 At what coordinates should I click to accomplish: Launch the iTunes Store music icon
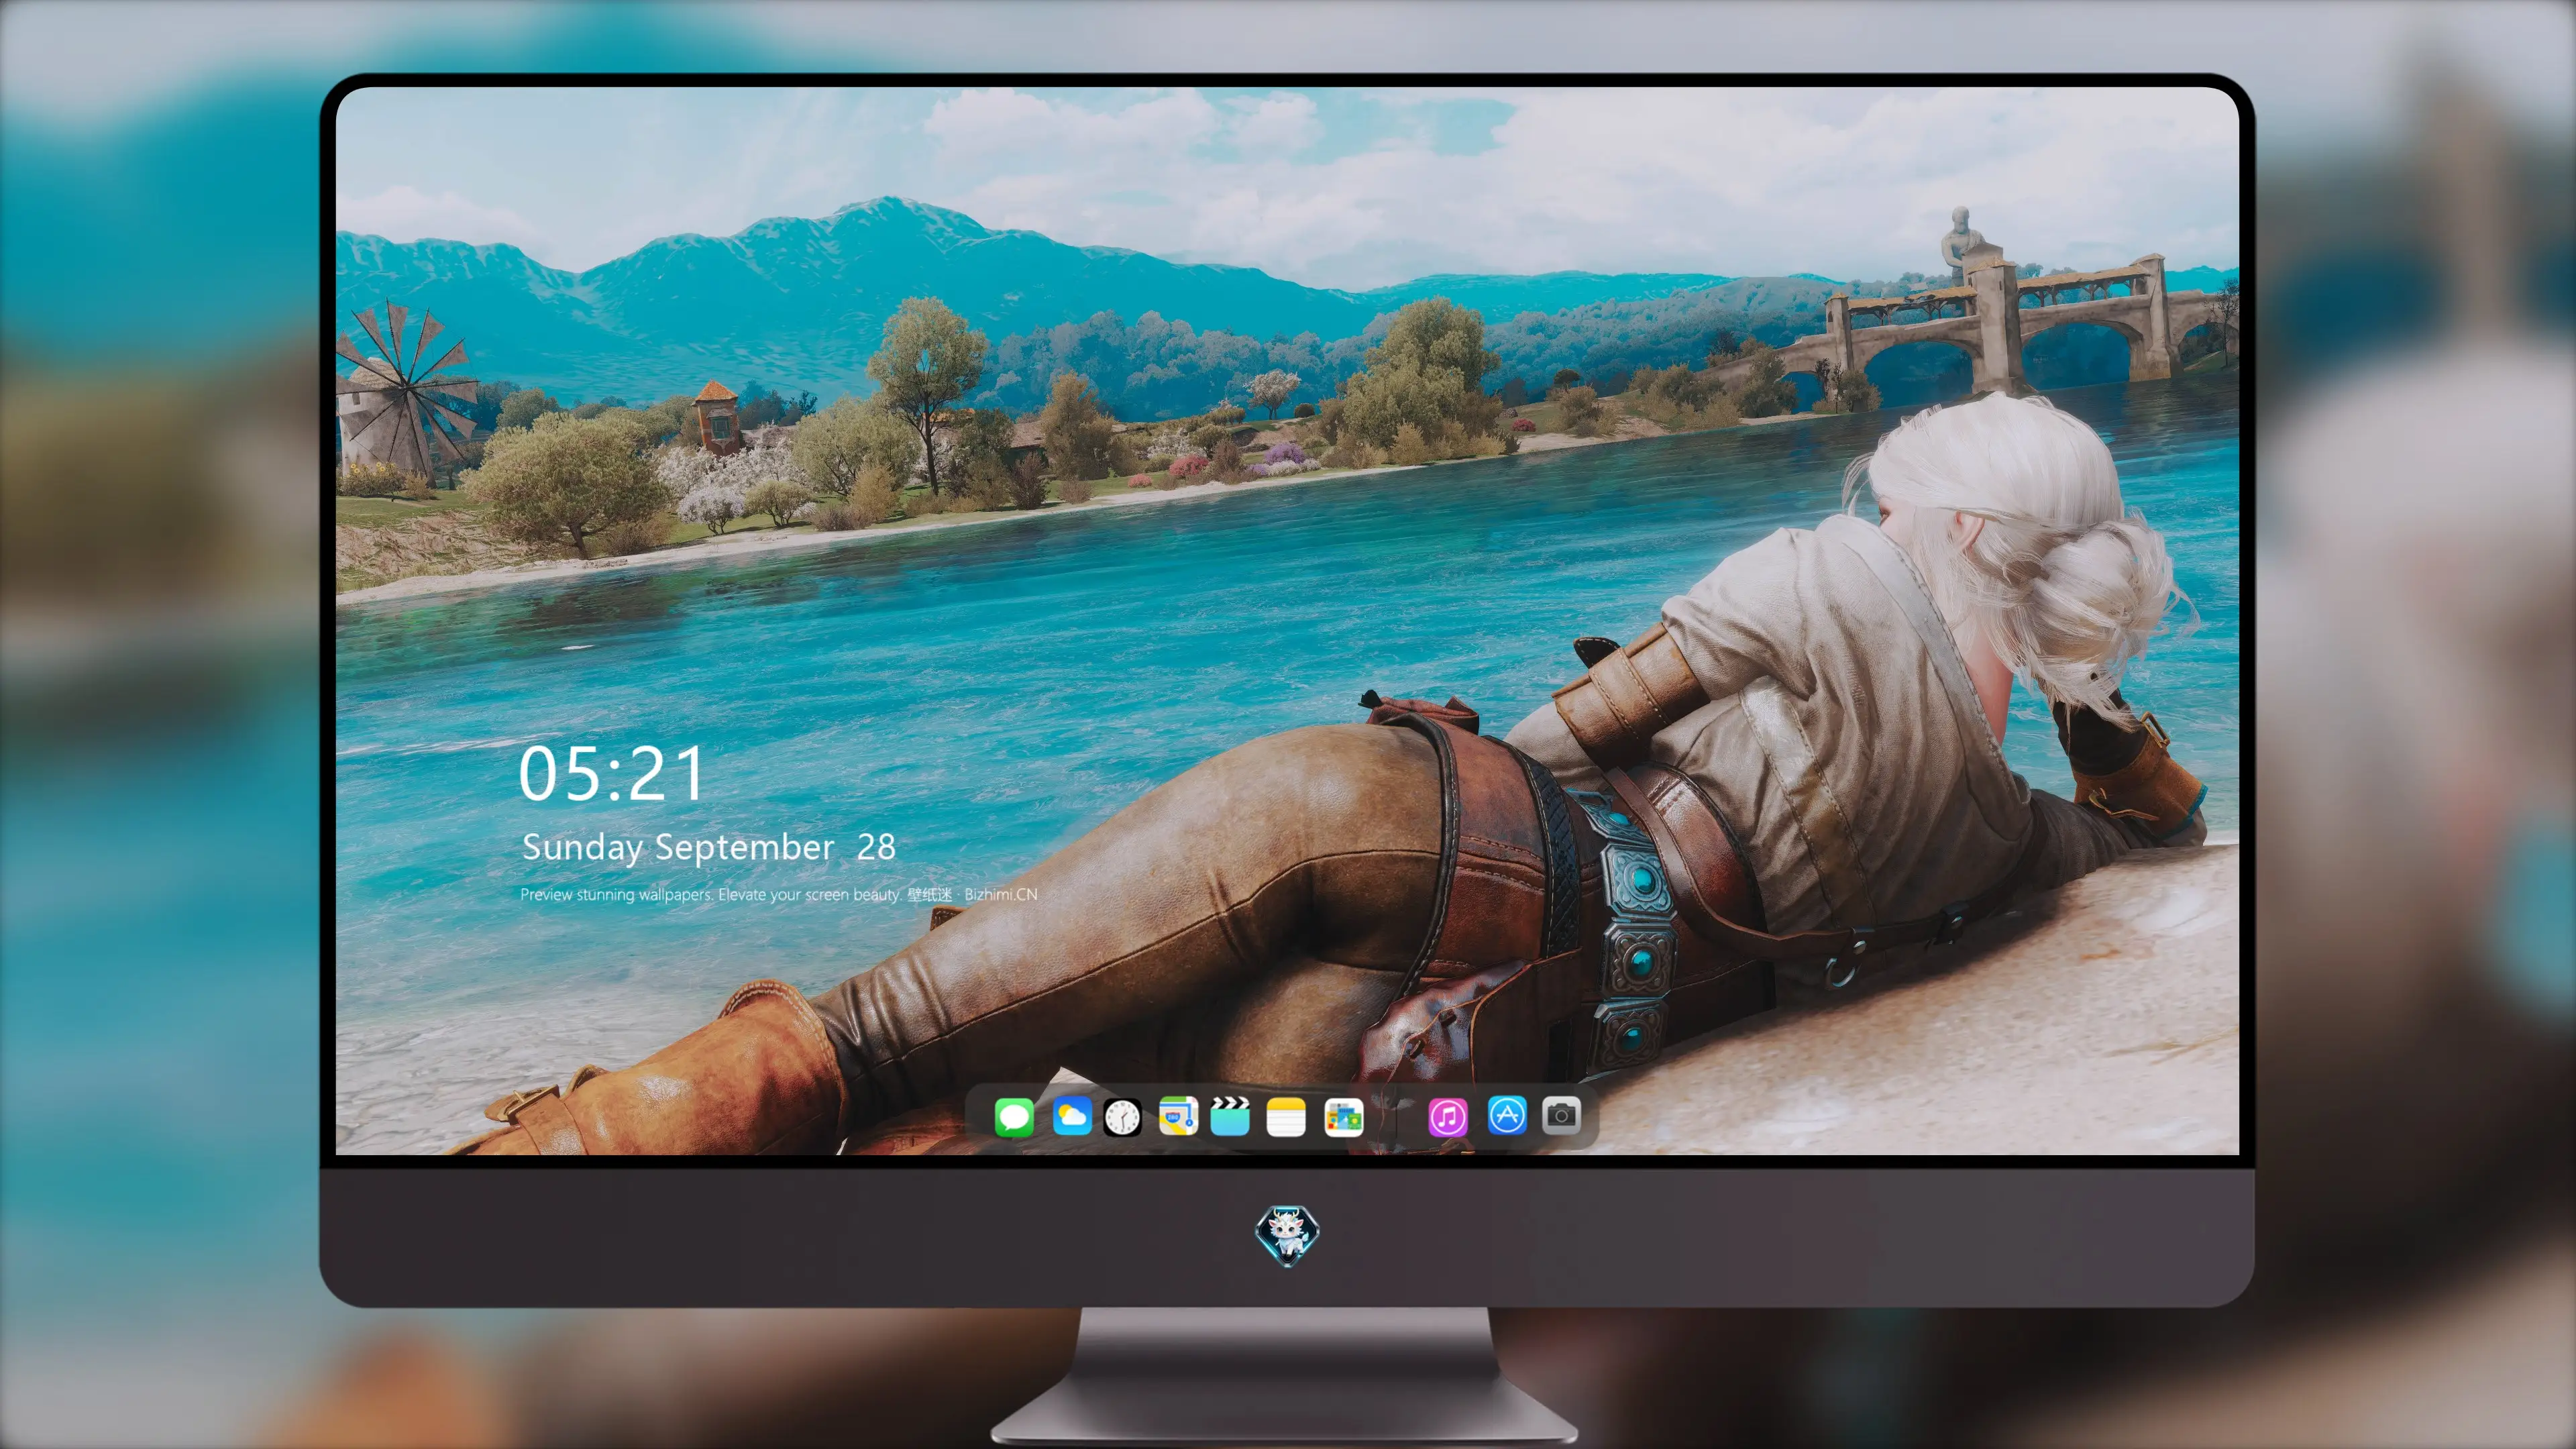click(1447, 1116)
